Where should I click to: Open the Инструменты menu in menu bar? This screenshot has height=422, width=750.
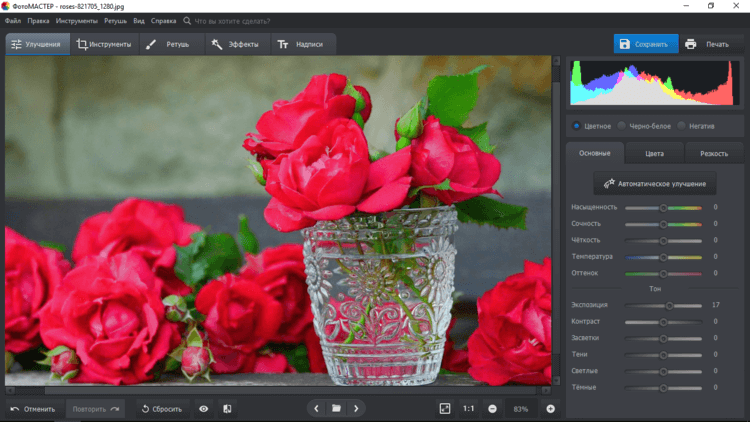77,20
